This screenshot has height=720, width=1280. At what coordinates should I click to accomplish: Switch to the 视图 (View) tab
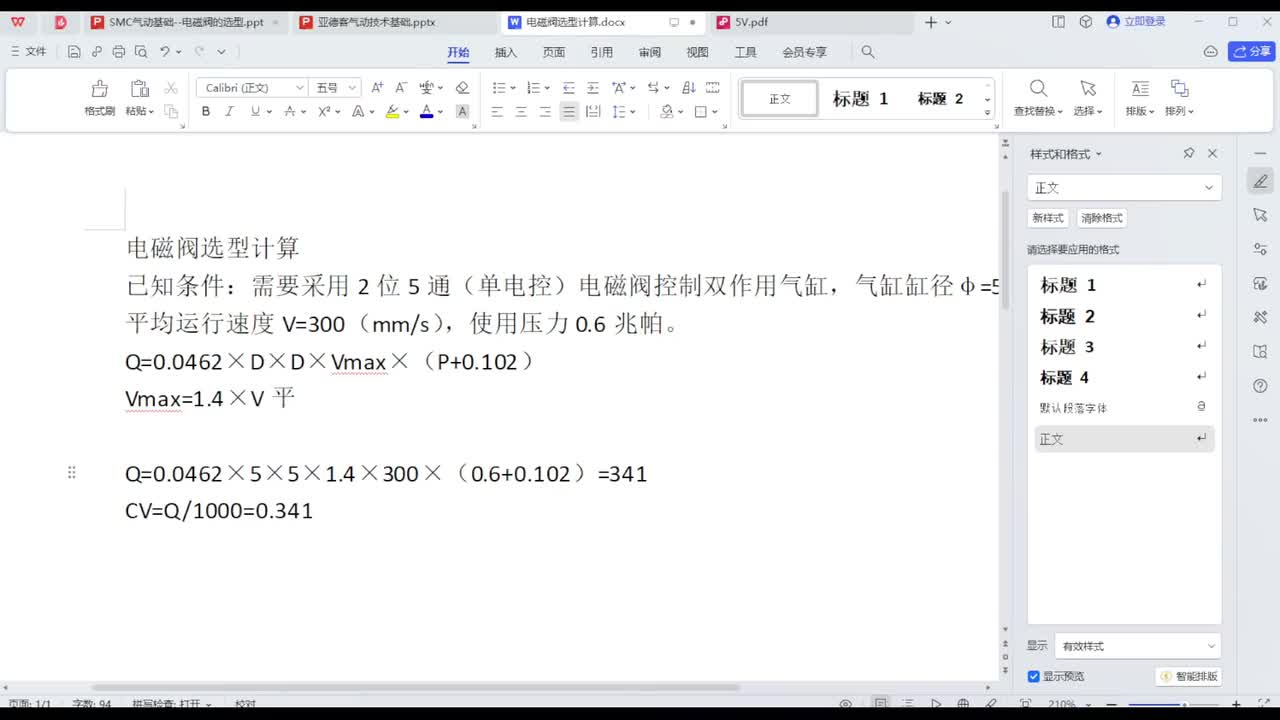698,52
